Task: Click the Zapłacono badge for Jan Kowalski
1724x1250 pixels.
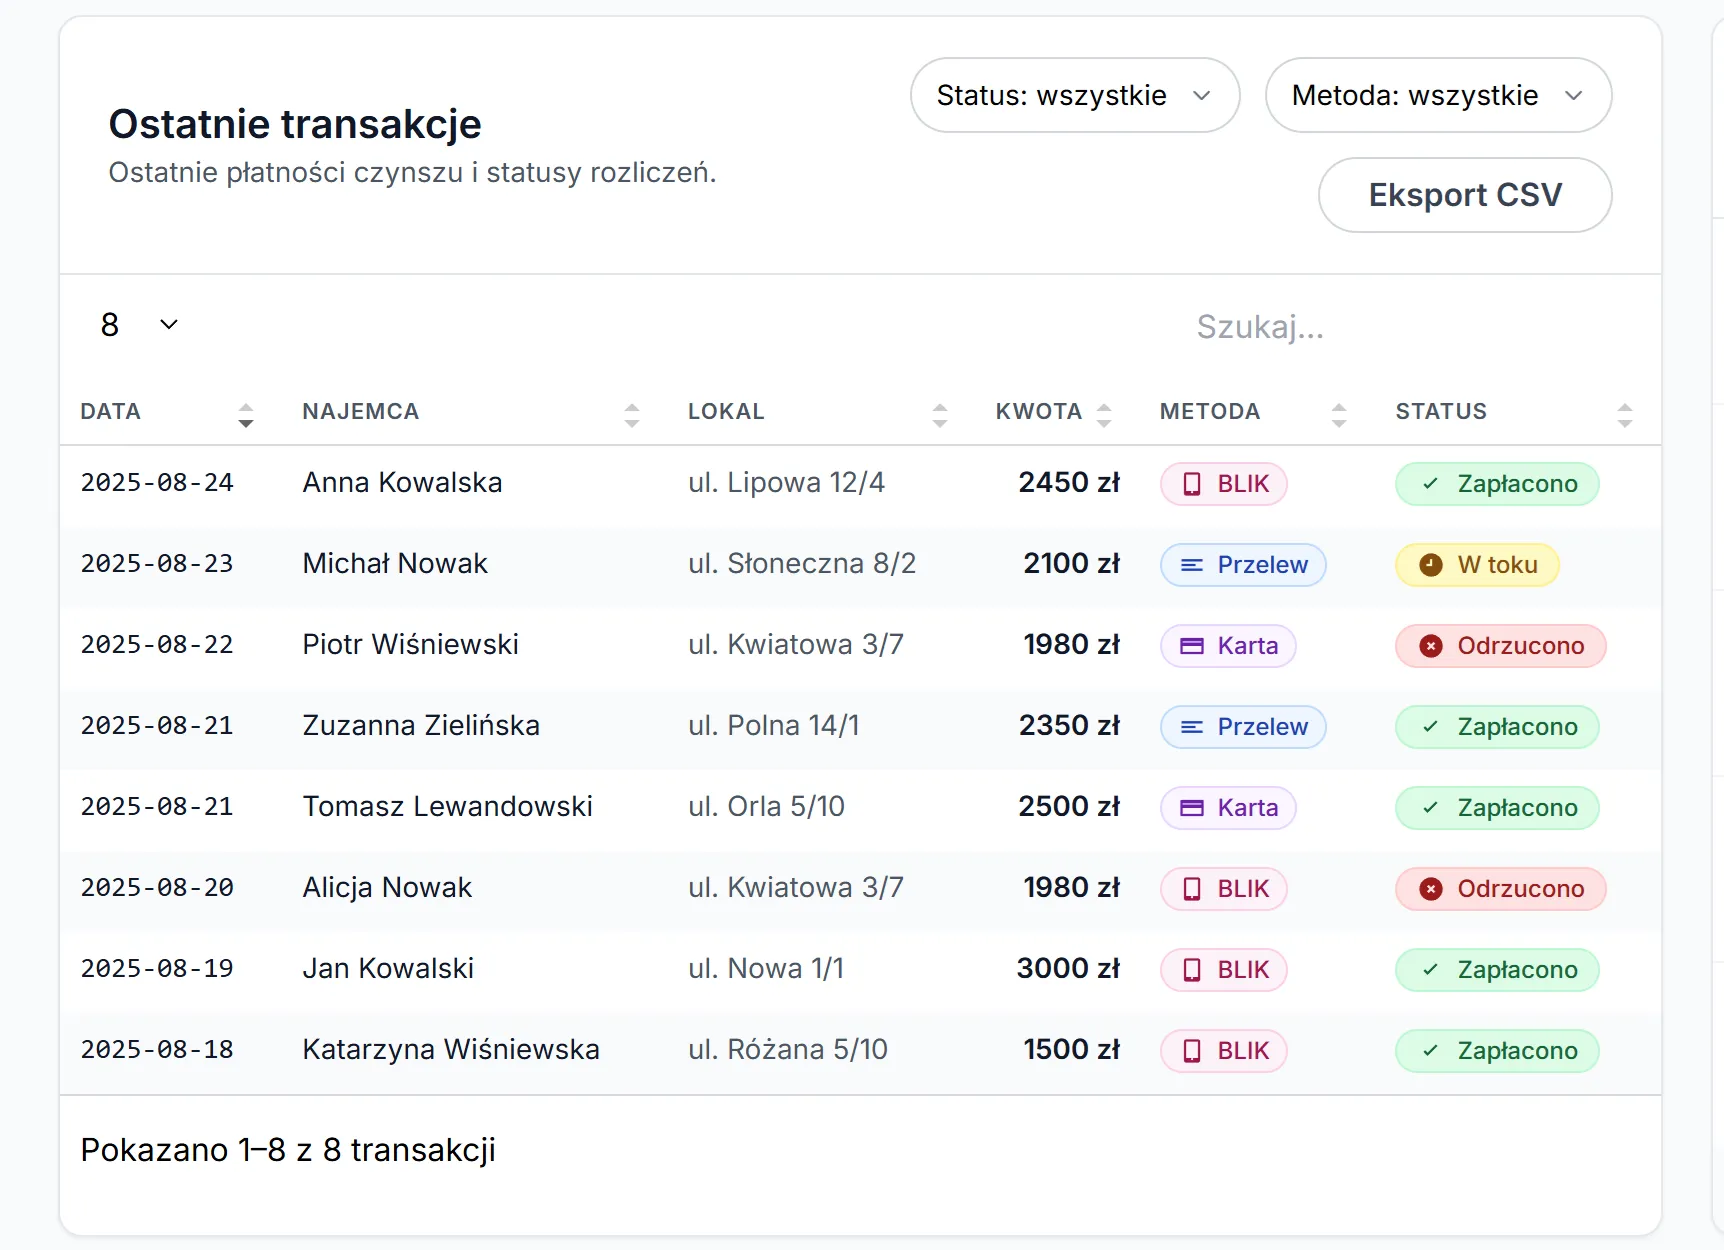Action: [1497, 970]
